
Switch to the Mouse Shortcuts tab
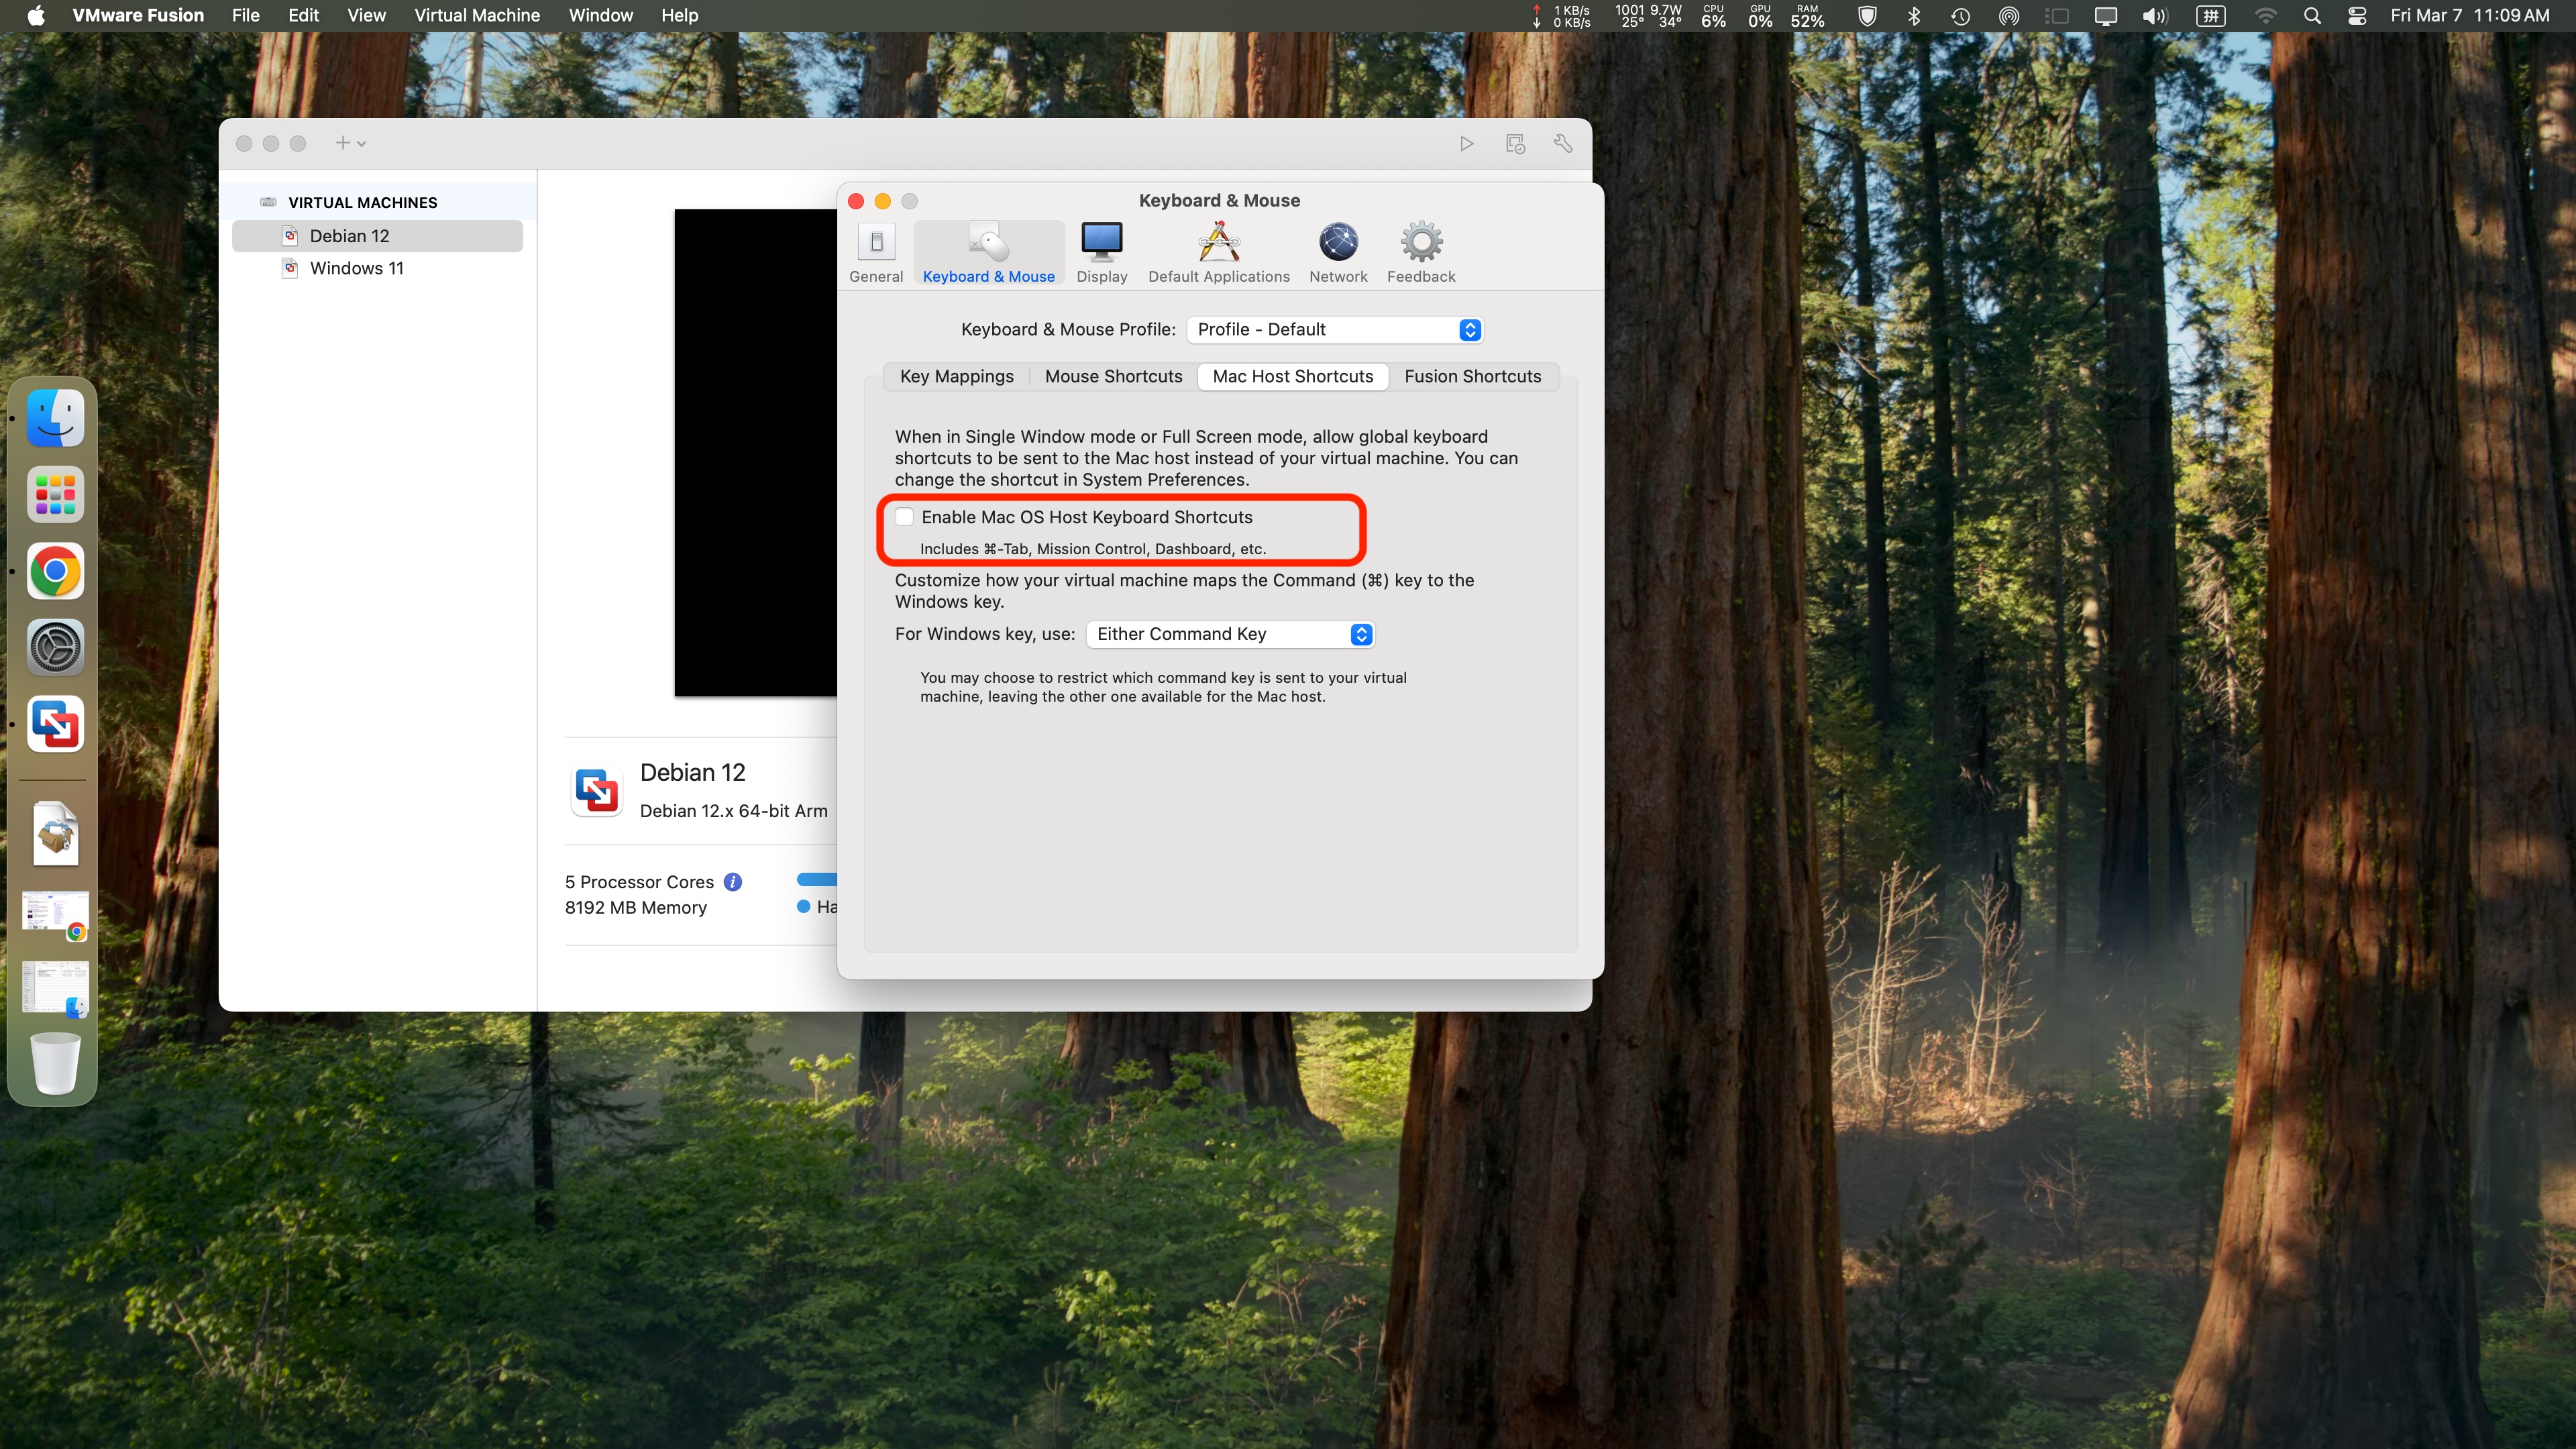(x=1113, y=376)
